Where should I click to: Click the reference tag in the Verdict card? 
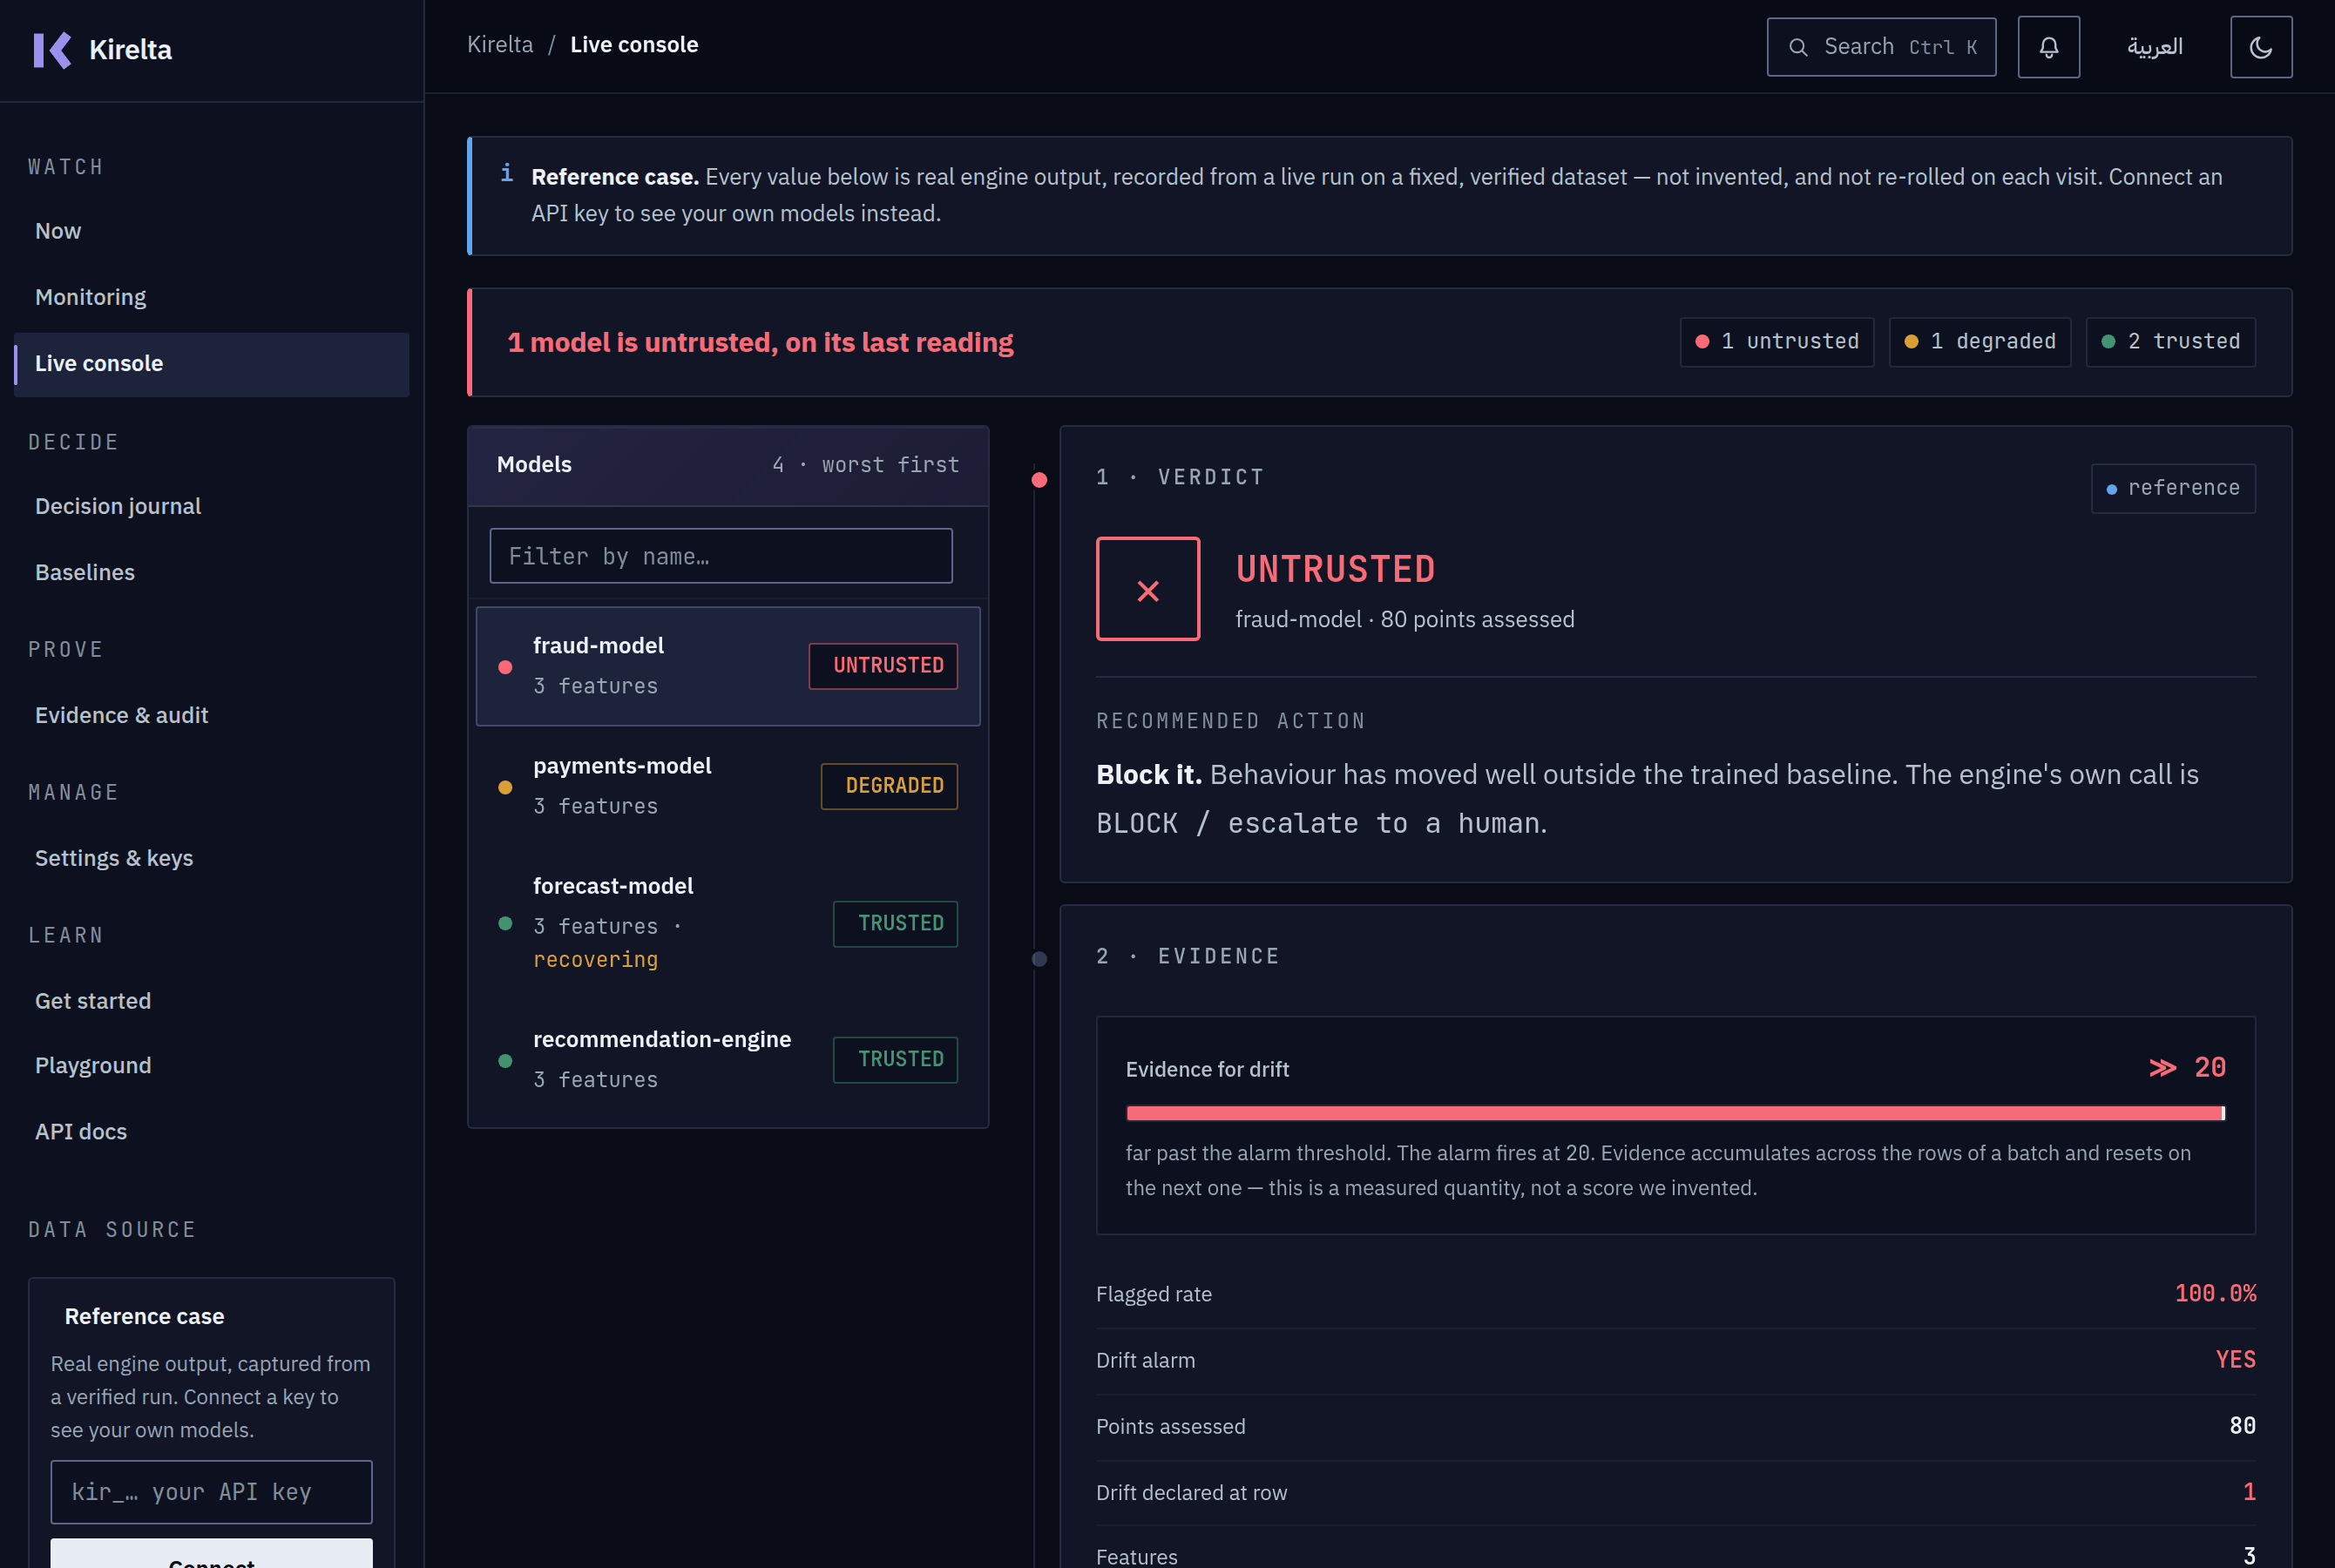click(2173, 489)
